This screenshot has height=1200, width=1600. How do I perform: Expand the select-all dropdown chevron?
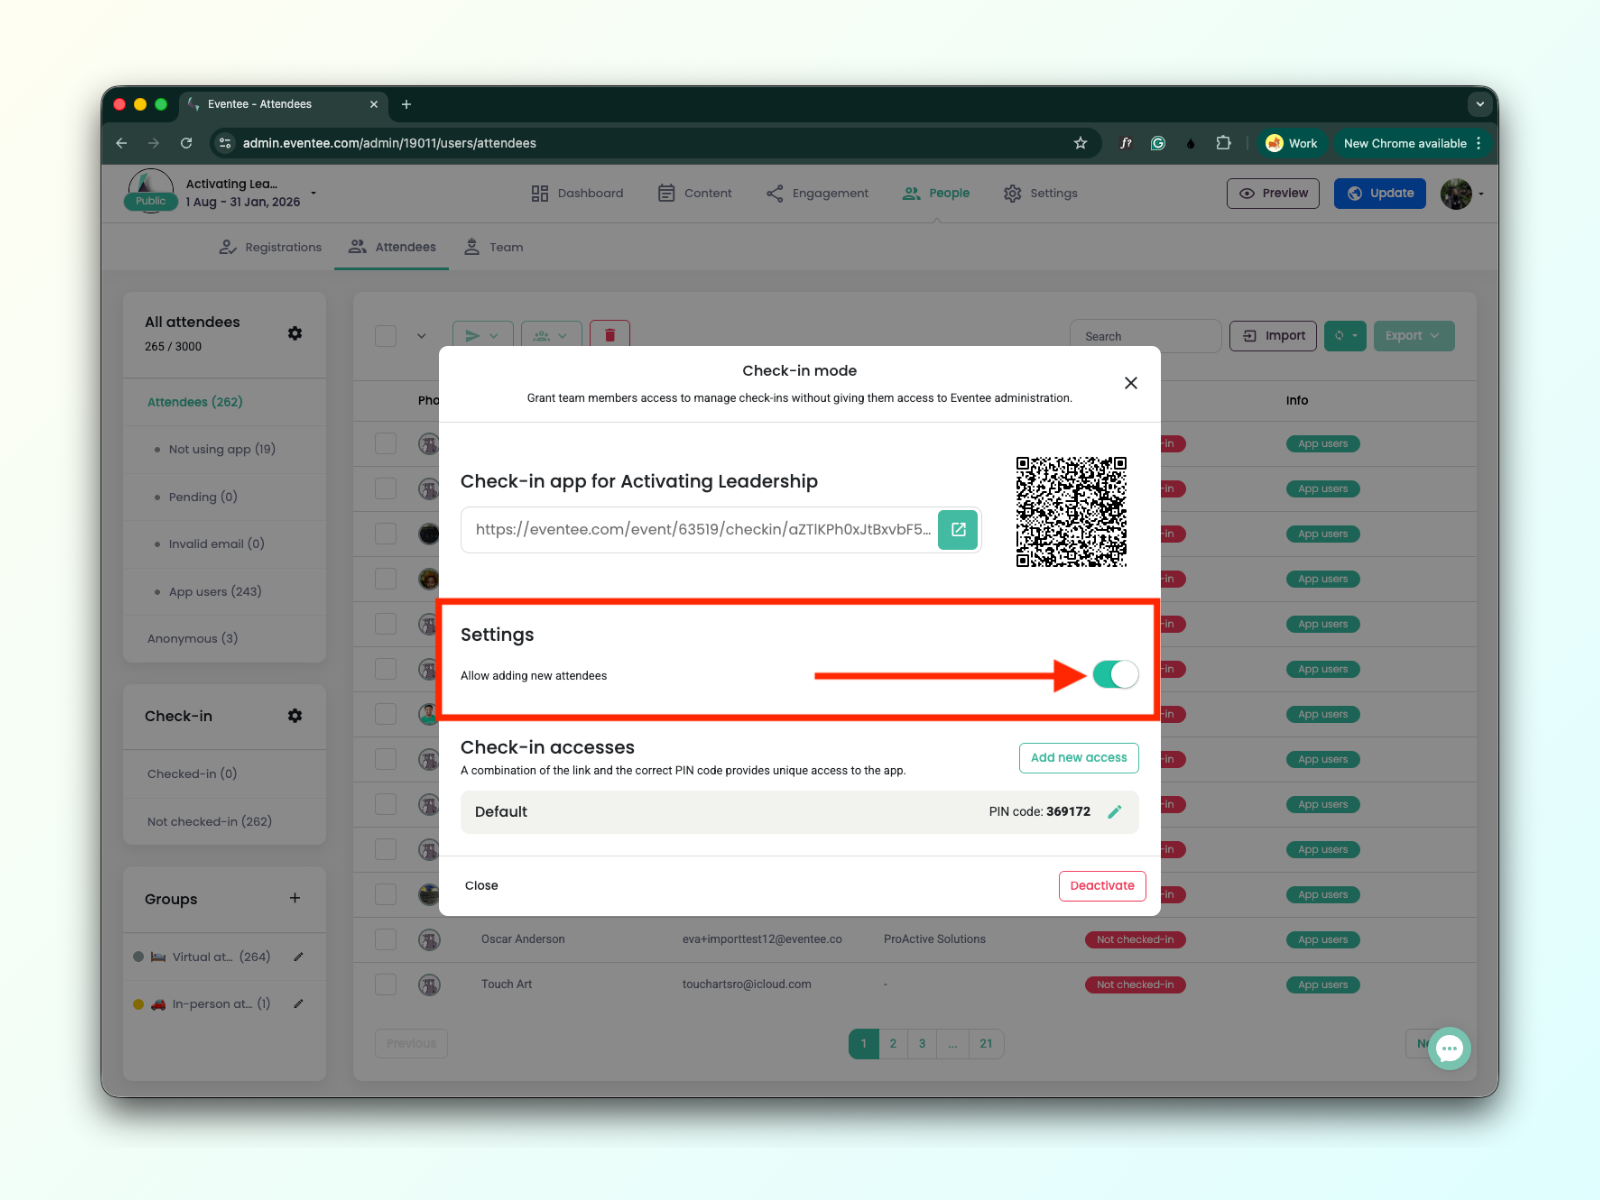click(x=421, y=336)
